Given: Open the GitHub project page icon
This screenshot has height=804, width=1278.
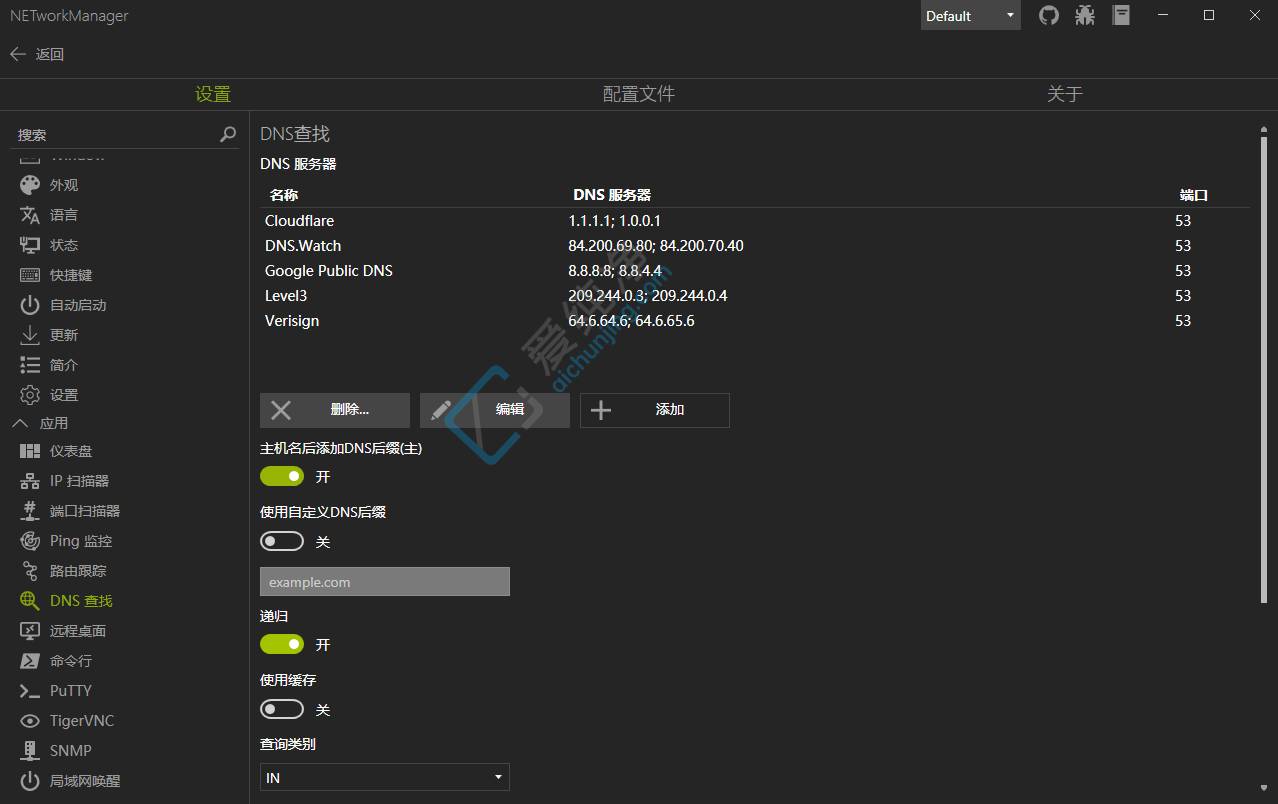Looking at the screenshot, I should 1049,15.
